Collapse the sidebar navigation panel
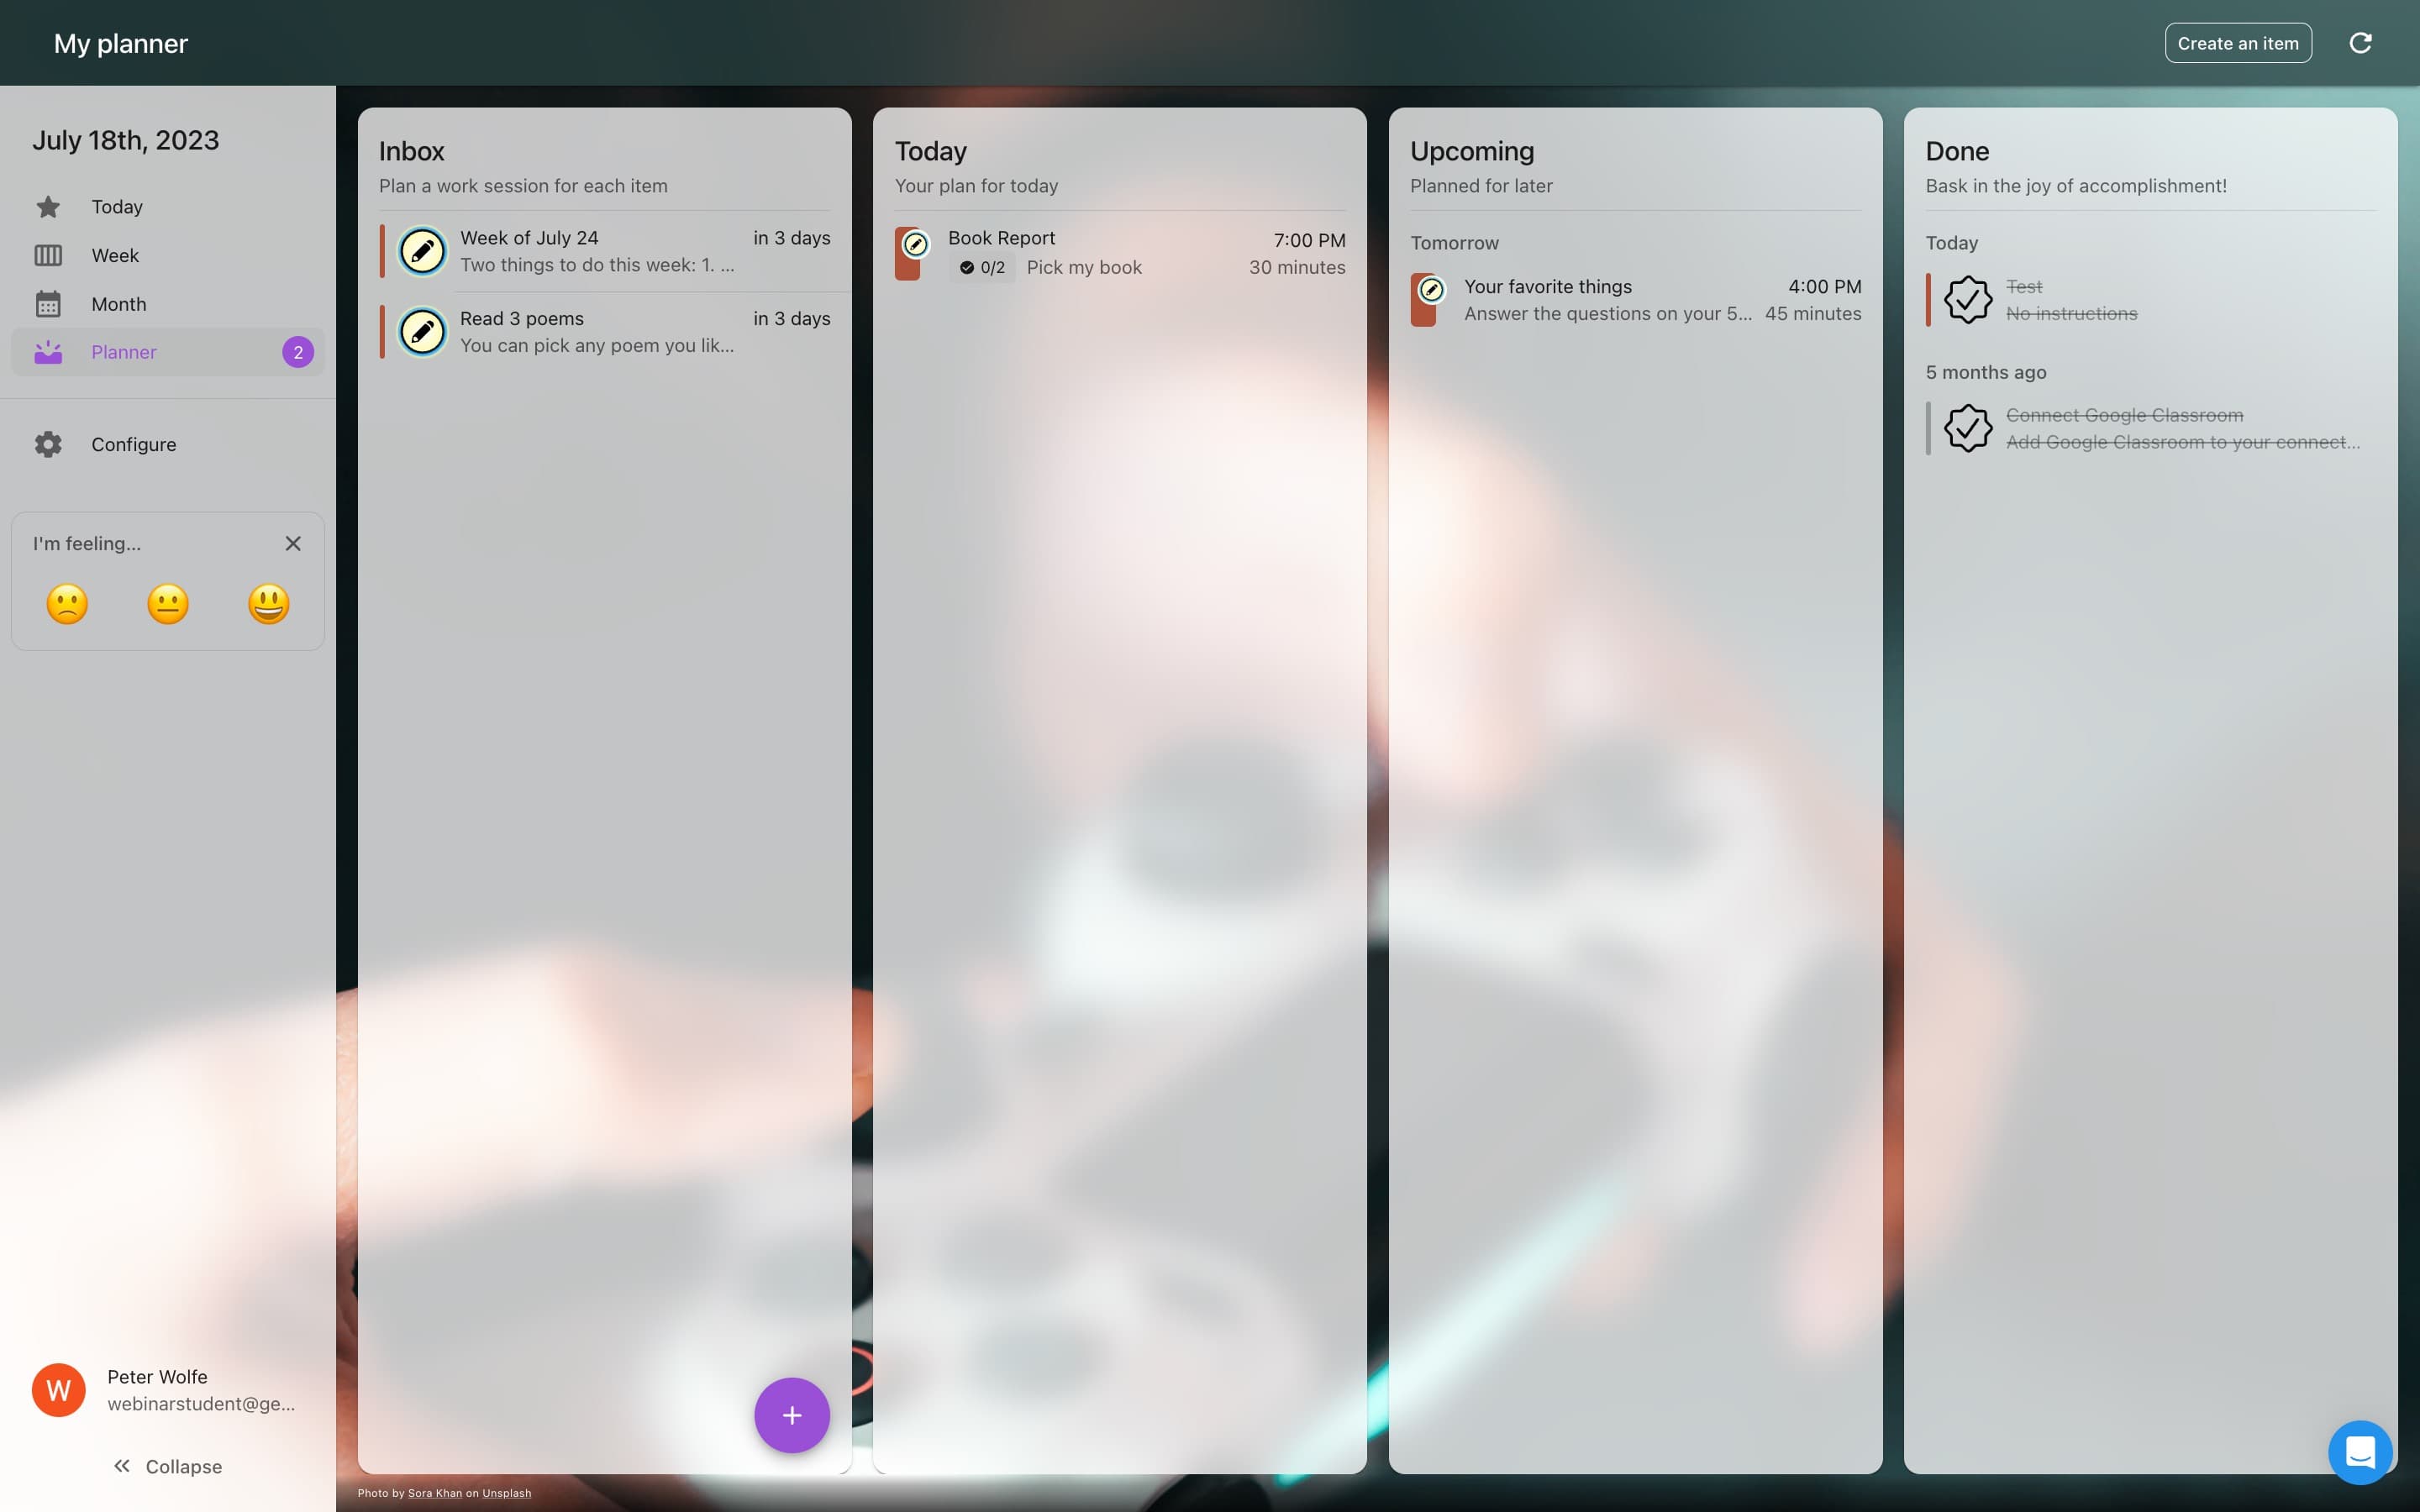The image size is (2420, 1512). click(167, 1467)
